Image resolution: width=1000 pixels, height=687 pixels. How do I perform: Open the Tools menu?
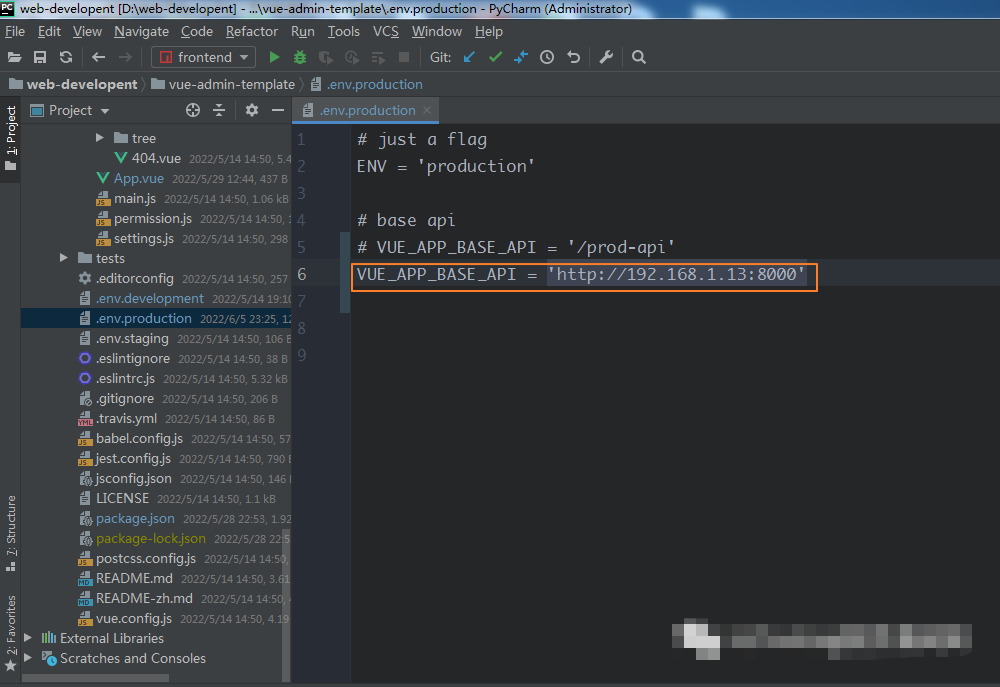[343, 31]
